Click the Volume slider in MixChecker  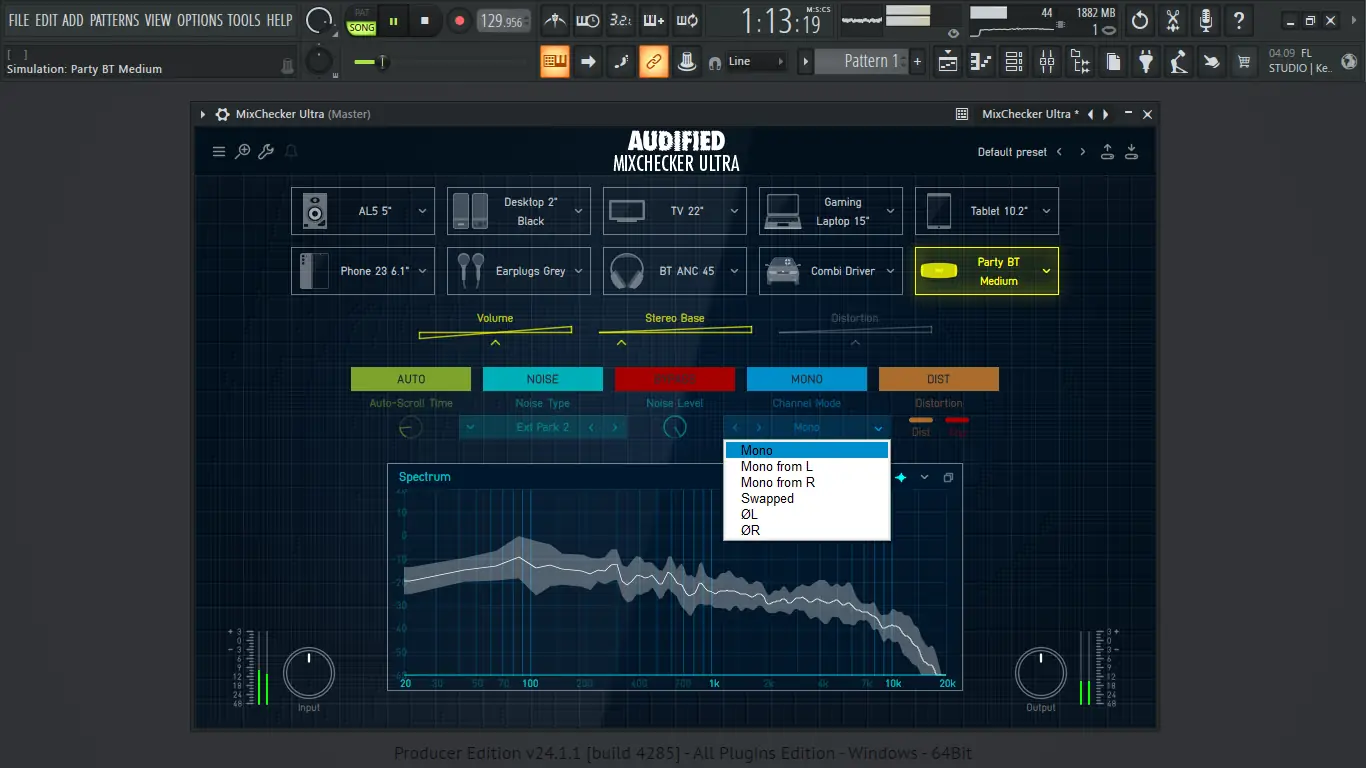[x=495, y=330]
